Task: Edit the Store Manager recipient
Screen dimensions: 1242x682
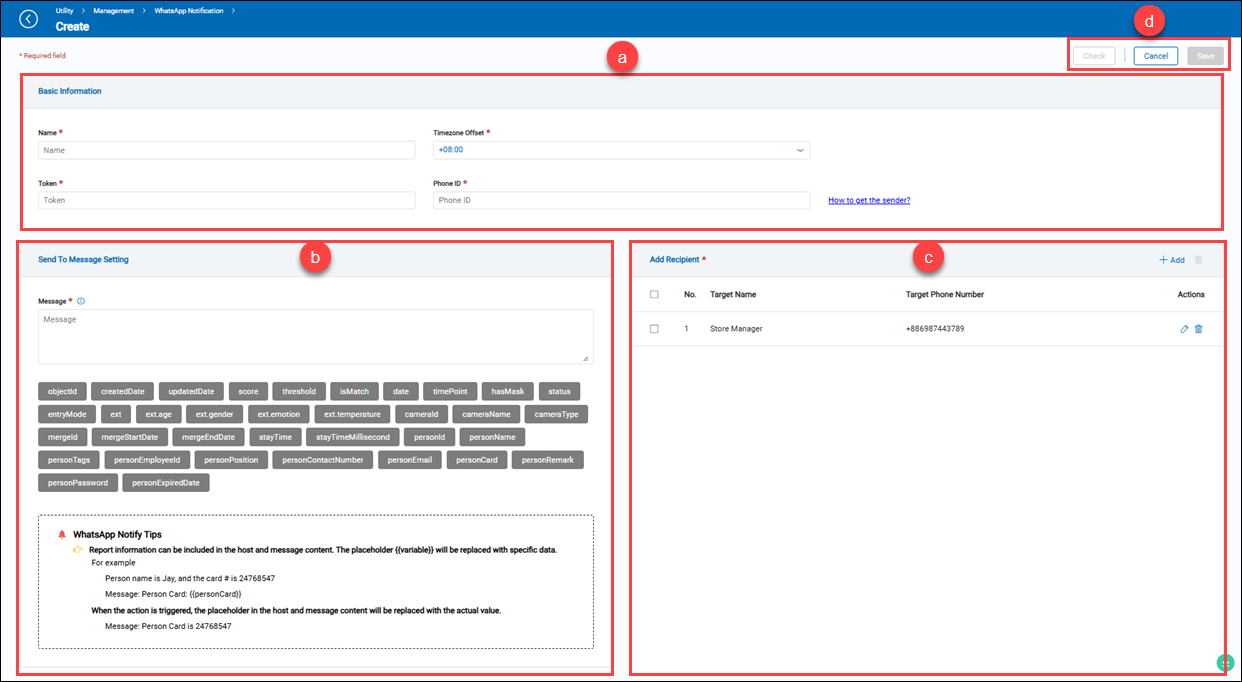Action: point(1184,329)
